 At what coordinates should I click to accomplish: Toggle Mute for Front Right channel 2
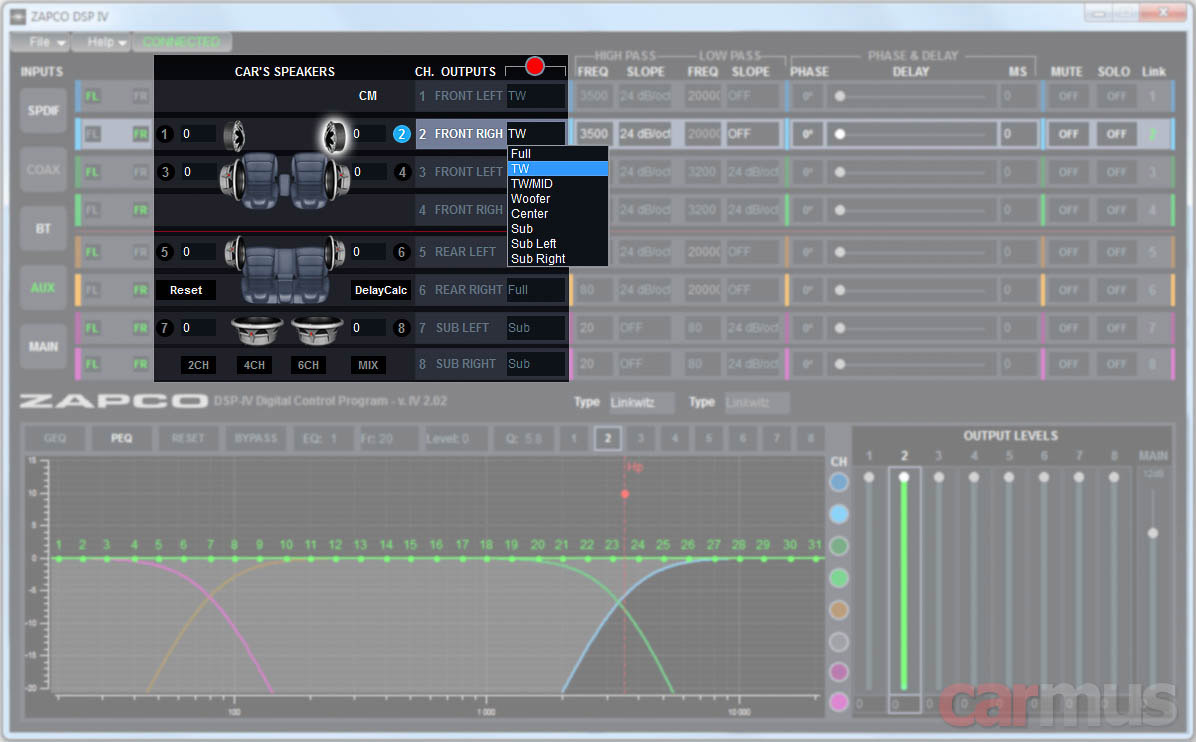pos(1068,134)
